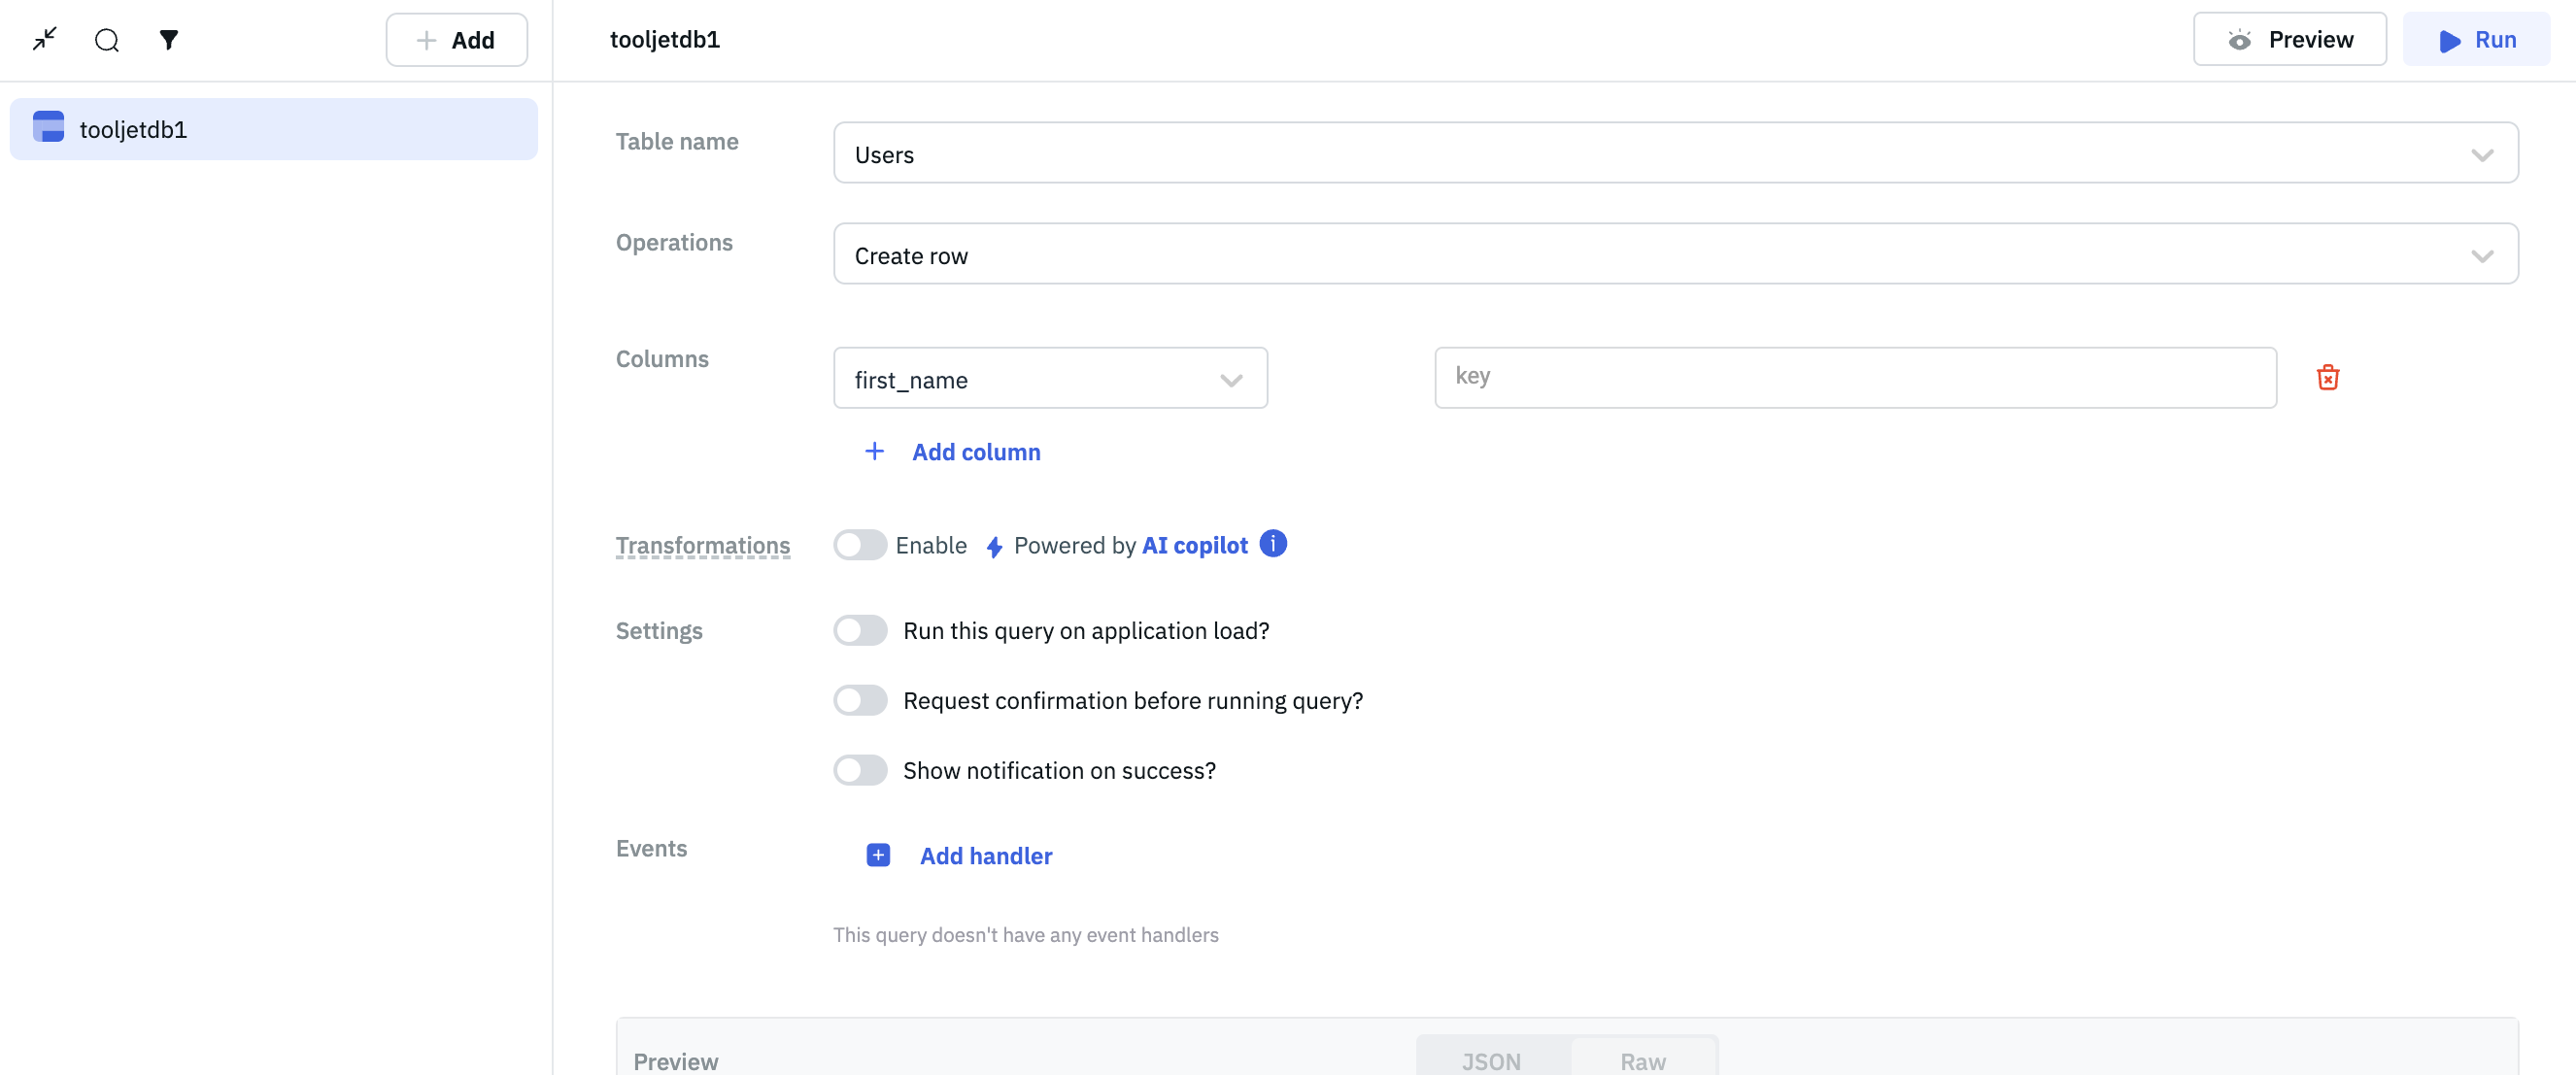Click the Preview button with eye icon

point(2289,40)
